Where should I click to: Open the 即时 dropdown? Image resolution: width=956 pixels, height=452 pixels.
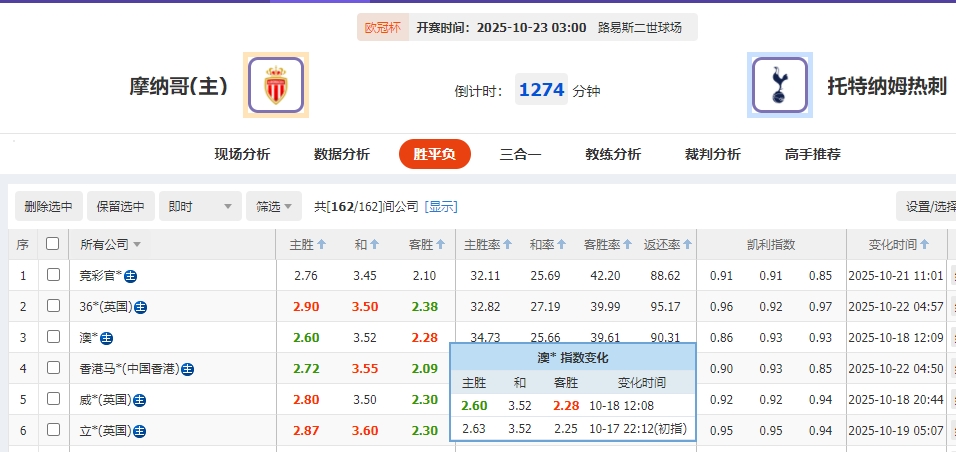point(203,207)
